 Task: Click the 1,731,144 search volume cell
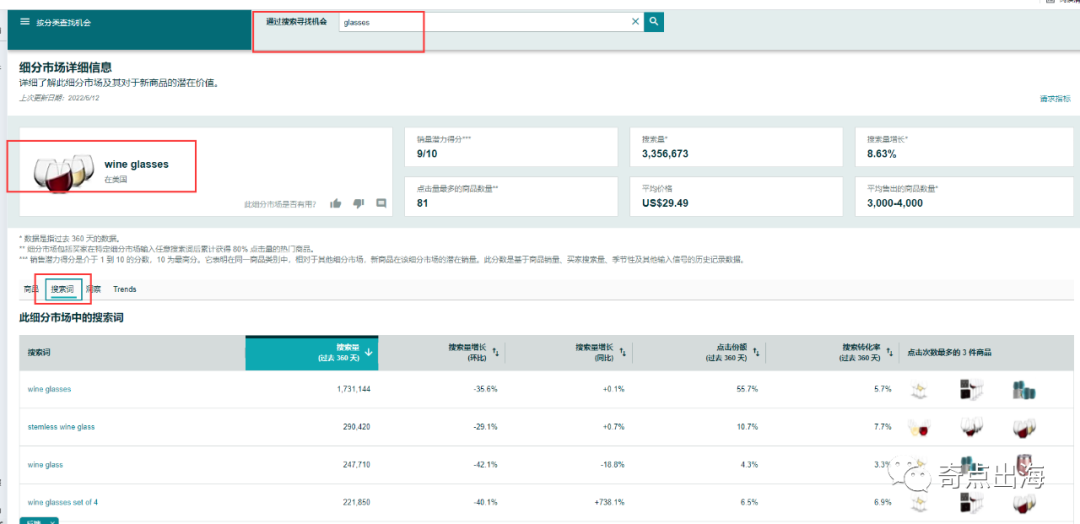[353, 389]
